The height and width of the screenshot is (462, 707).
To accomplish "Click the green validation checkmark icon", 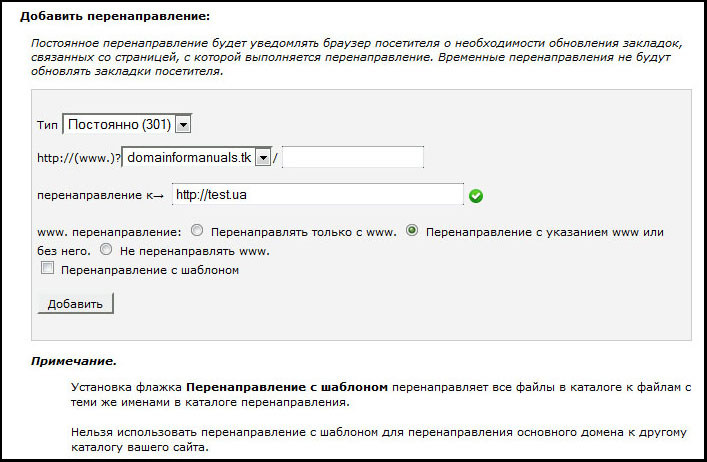I will [x=476, y=196].
